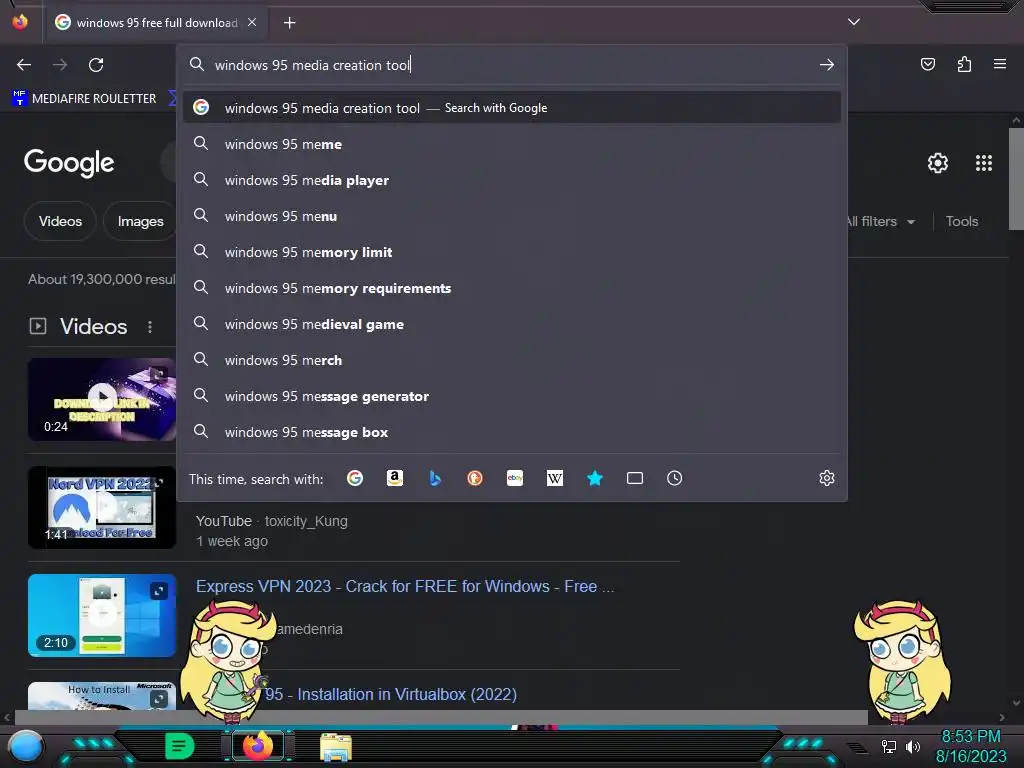Viewport: 1024px width, 768px height.
Task: Open a new tab with plus button
Action: pyautogui.click(x=289, y=23)
